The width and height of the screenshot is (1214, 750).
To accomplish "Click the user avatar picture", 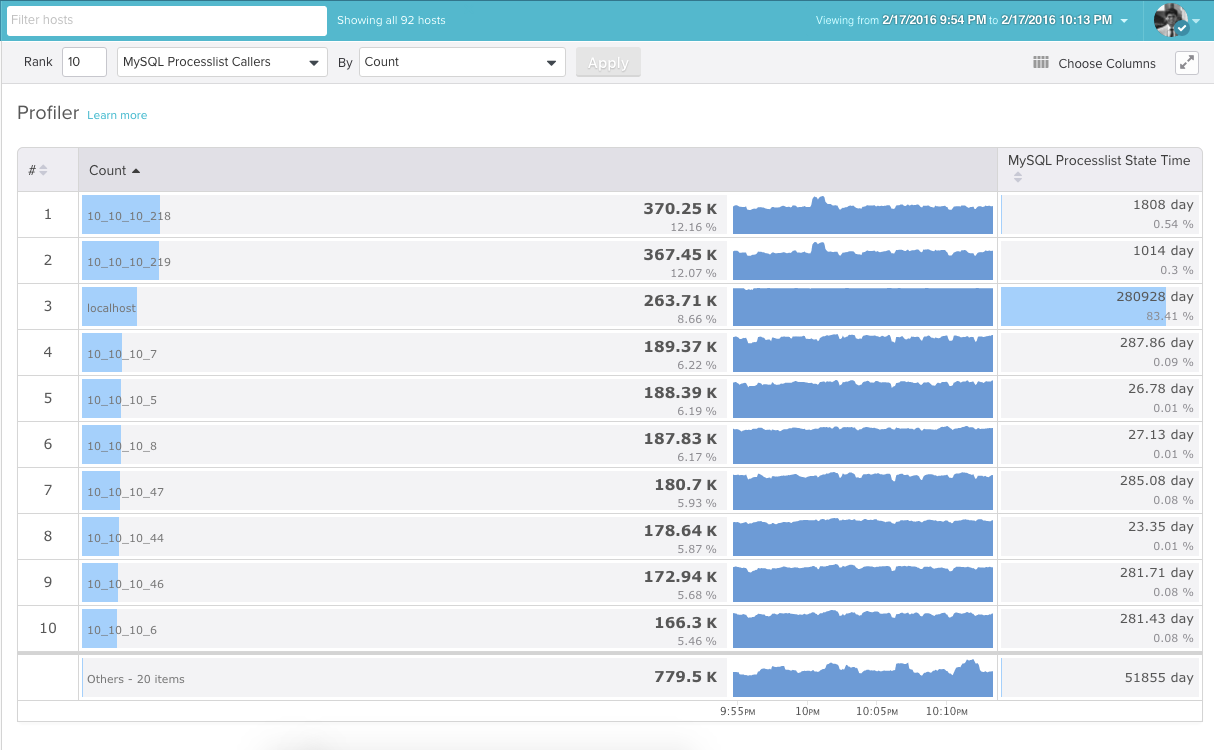I will coord(1170,20).
